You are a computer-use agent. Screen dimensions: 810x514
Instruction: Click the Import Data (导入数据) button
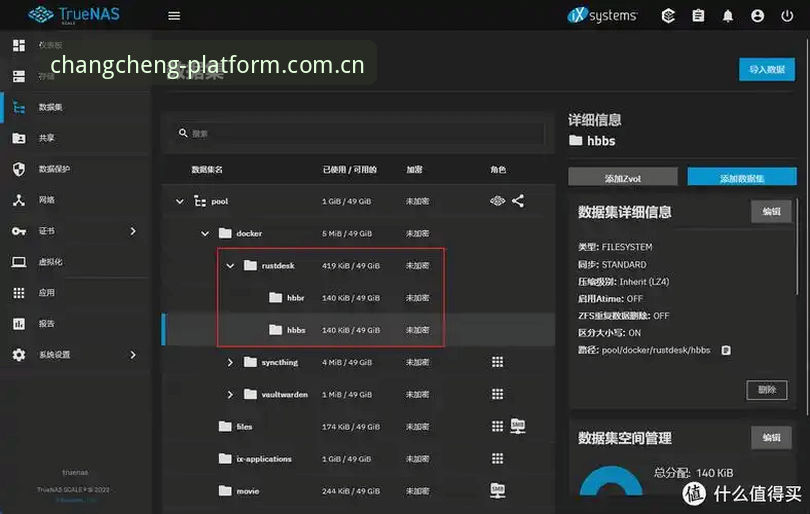[767, 69]
